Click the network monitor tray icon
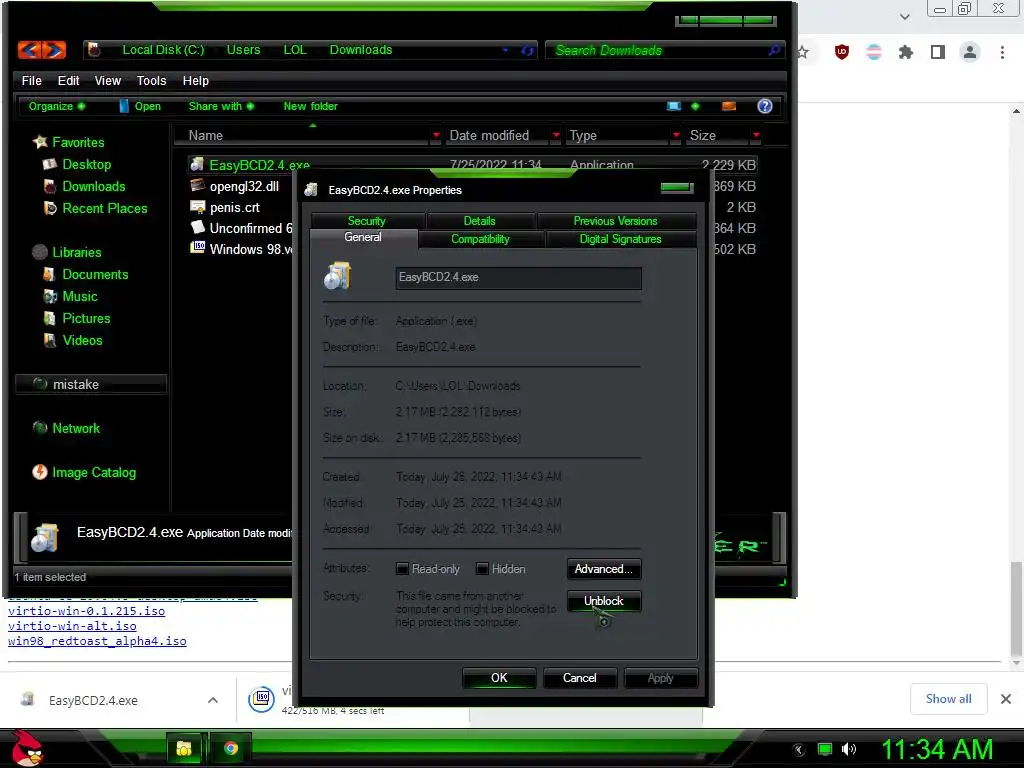Viewport: 1024px width, 768px height. (x=825, y=749)
